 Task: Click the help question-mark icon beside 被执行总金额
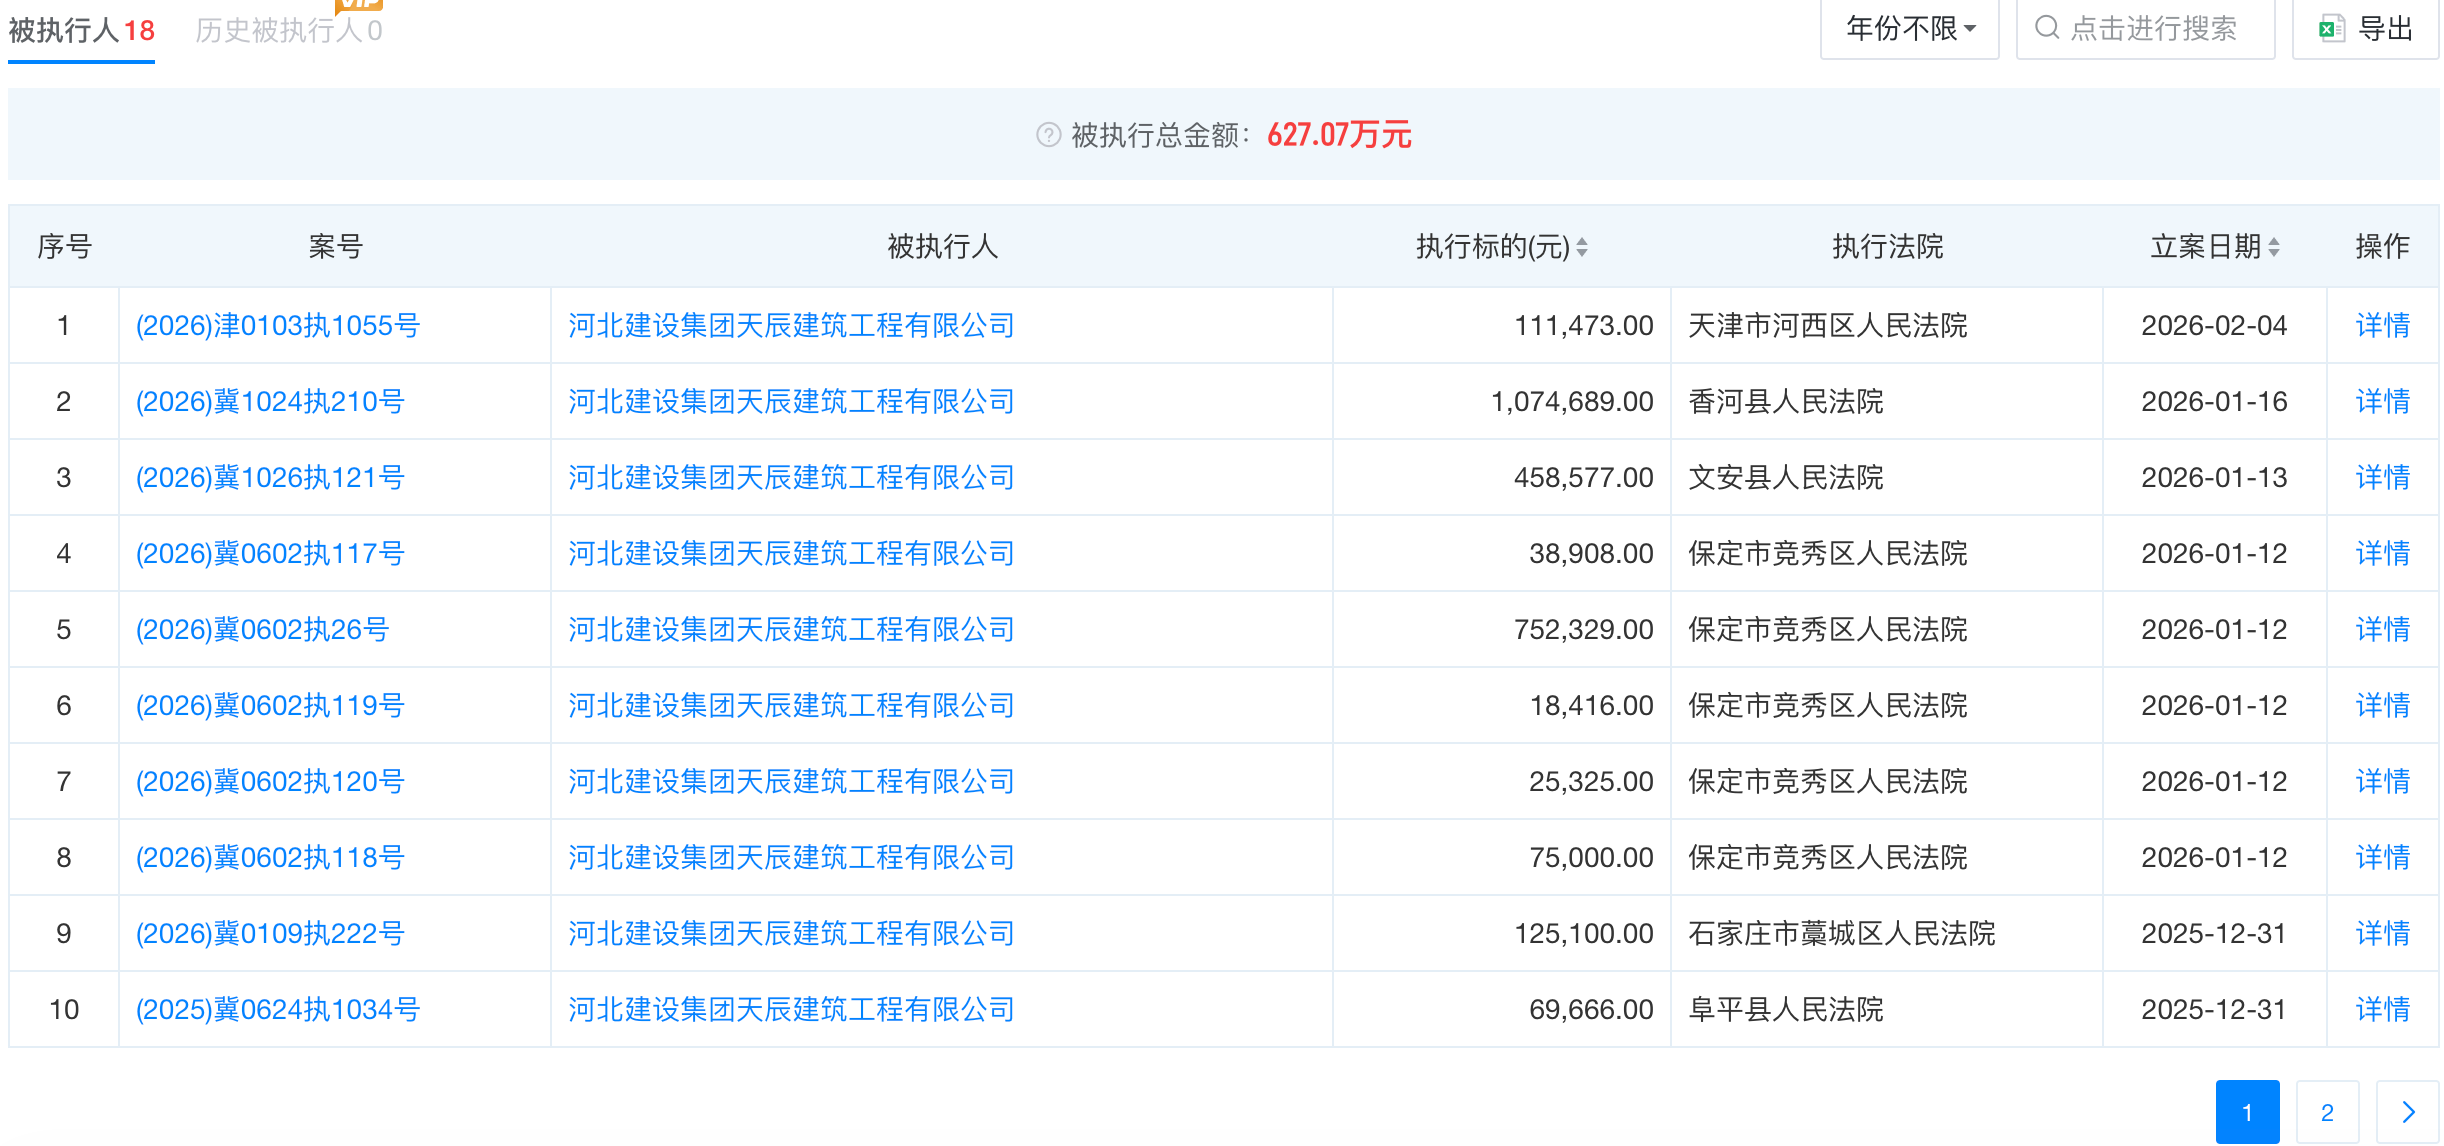[1047, 135]
